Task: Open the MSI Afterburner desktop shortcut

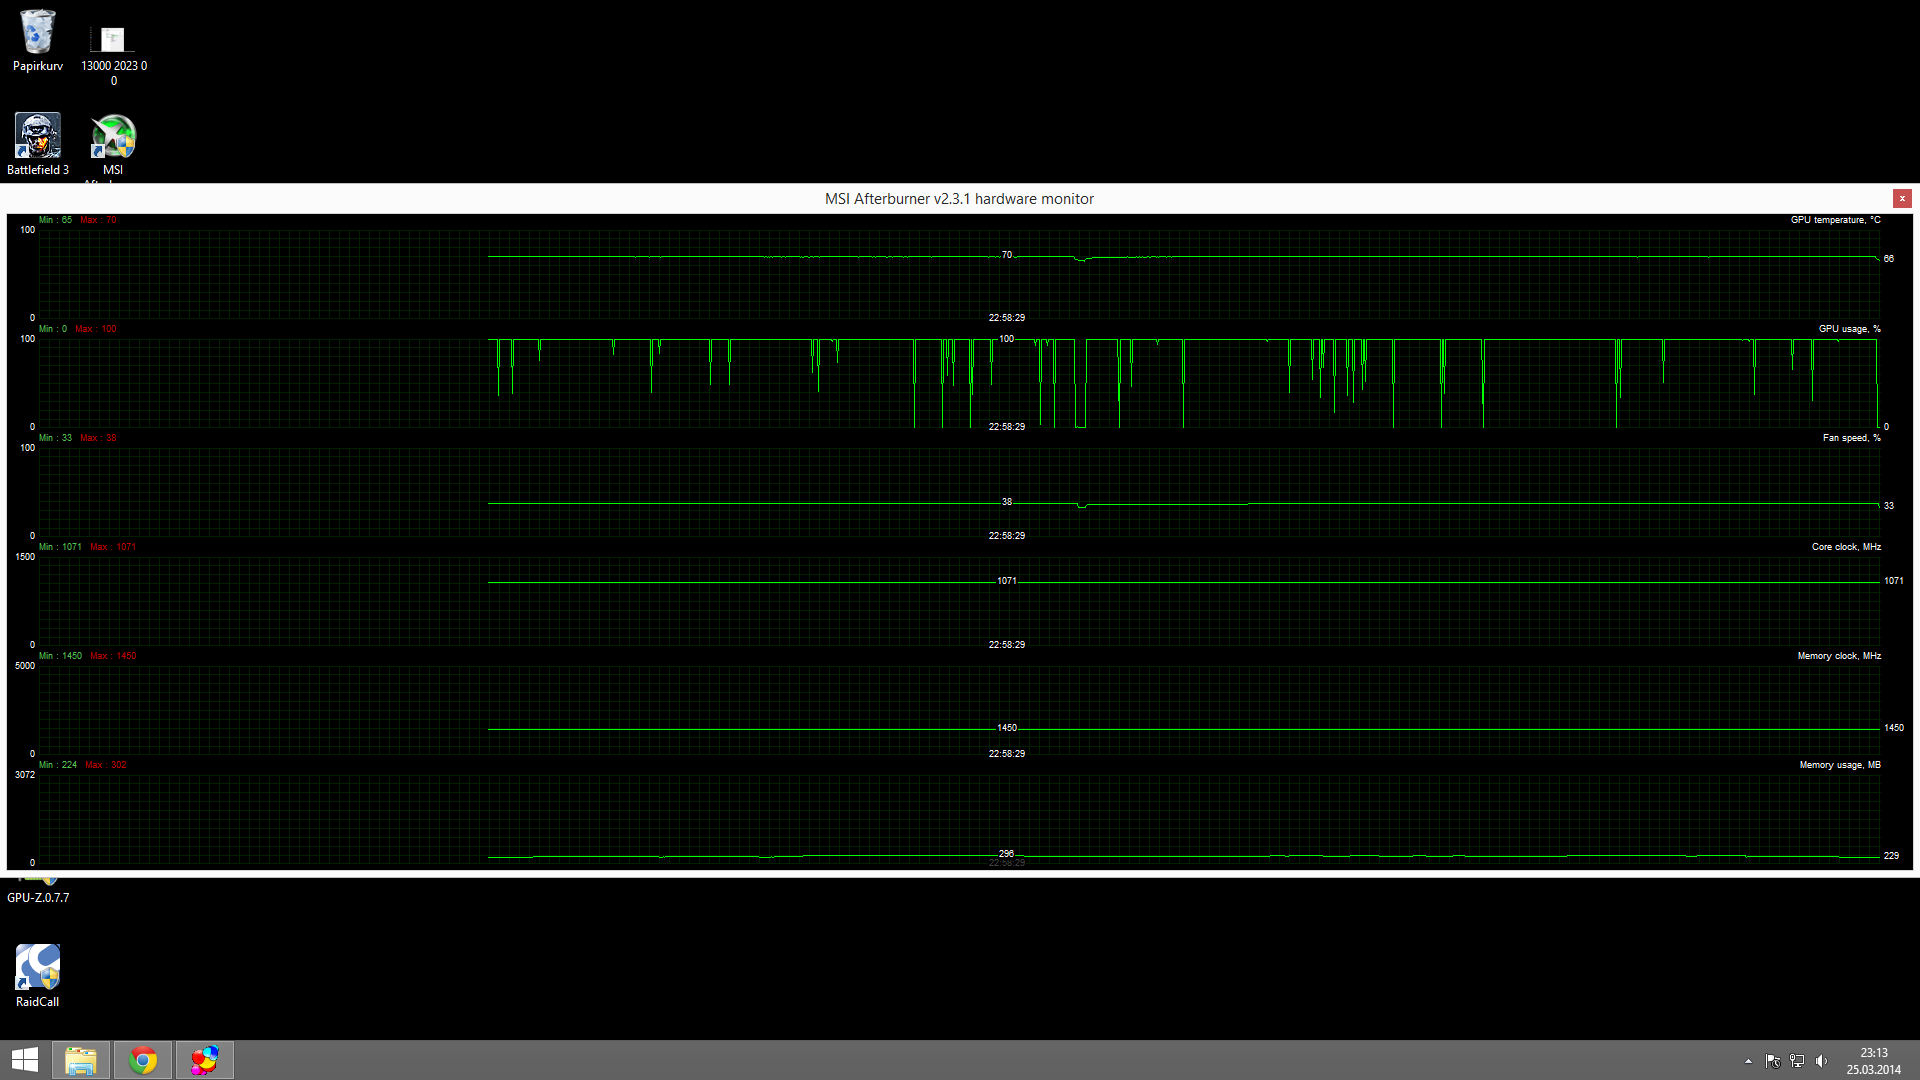Action: tap(113, 146)
